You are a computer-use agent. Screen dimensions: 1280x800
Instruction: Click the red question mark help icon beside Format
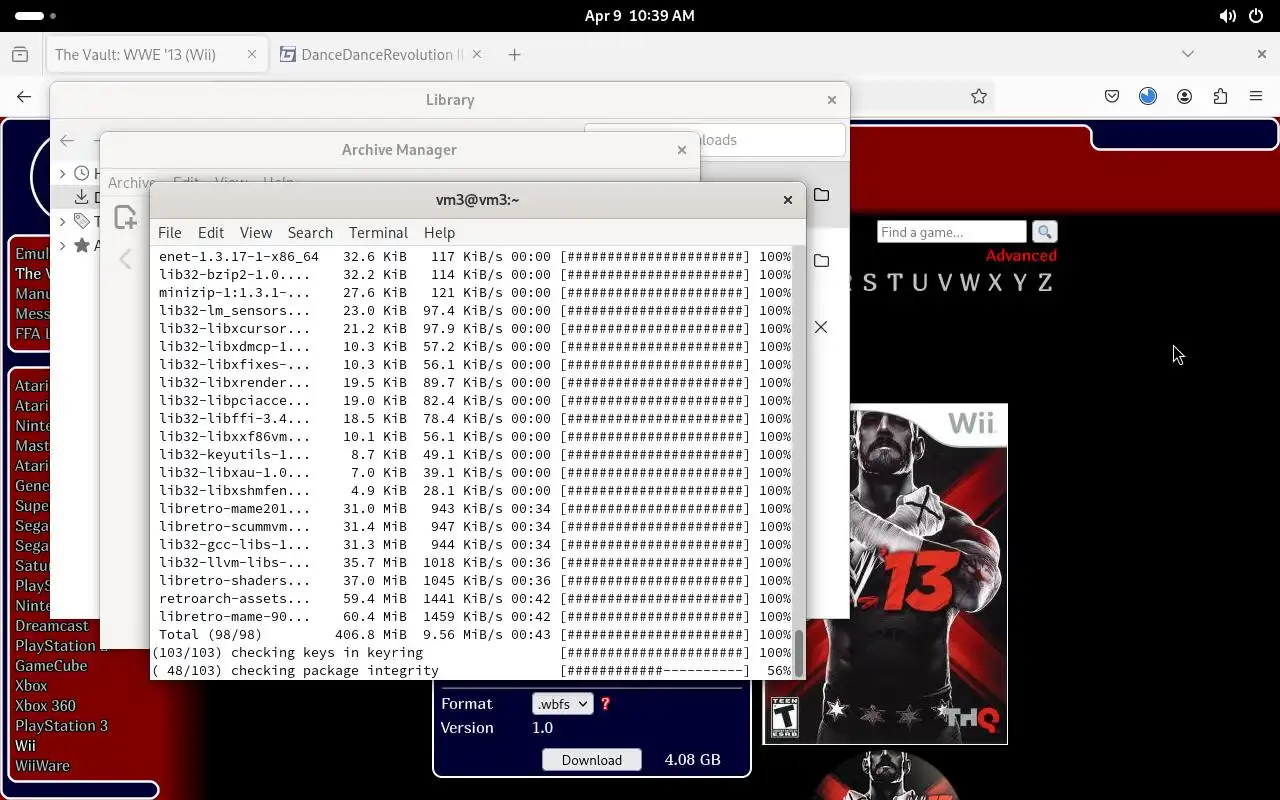(605, 704)
